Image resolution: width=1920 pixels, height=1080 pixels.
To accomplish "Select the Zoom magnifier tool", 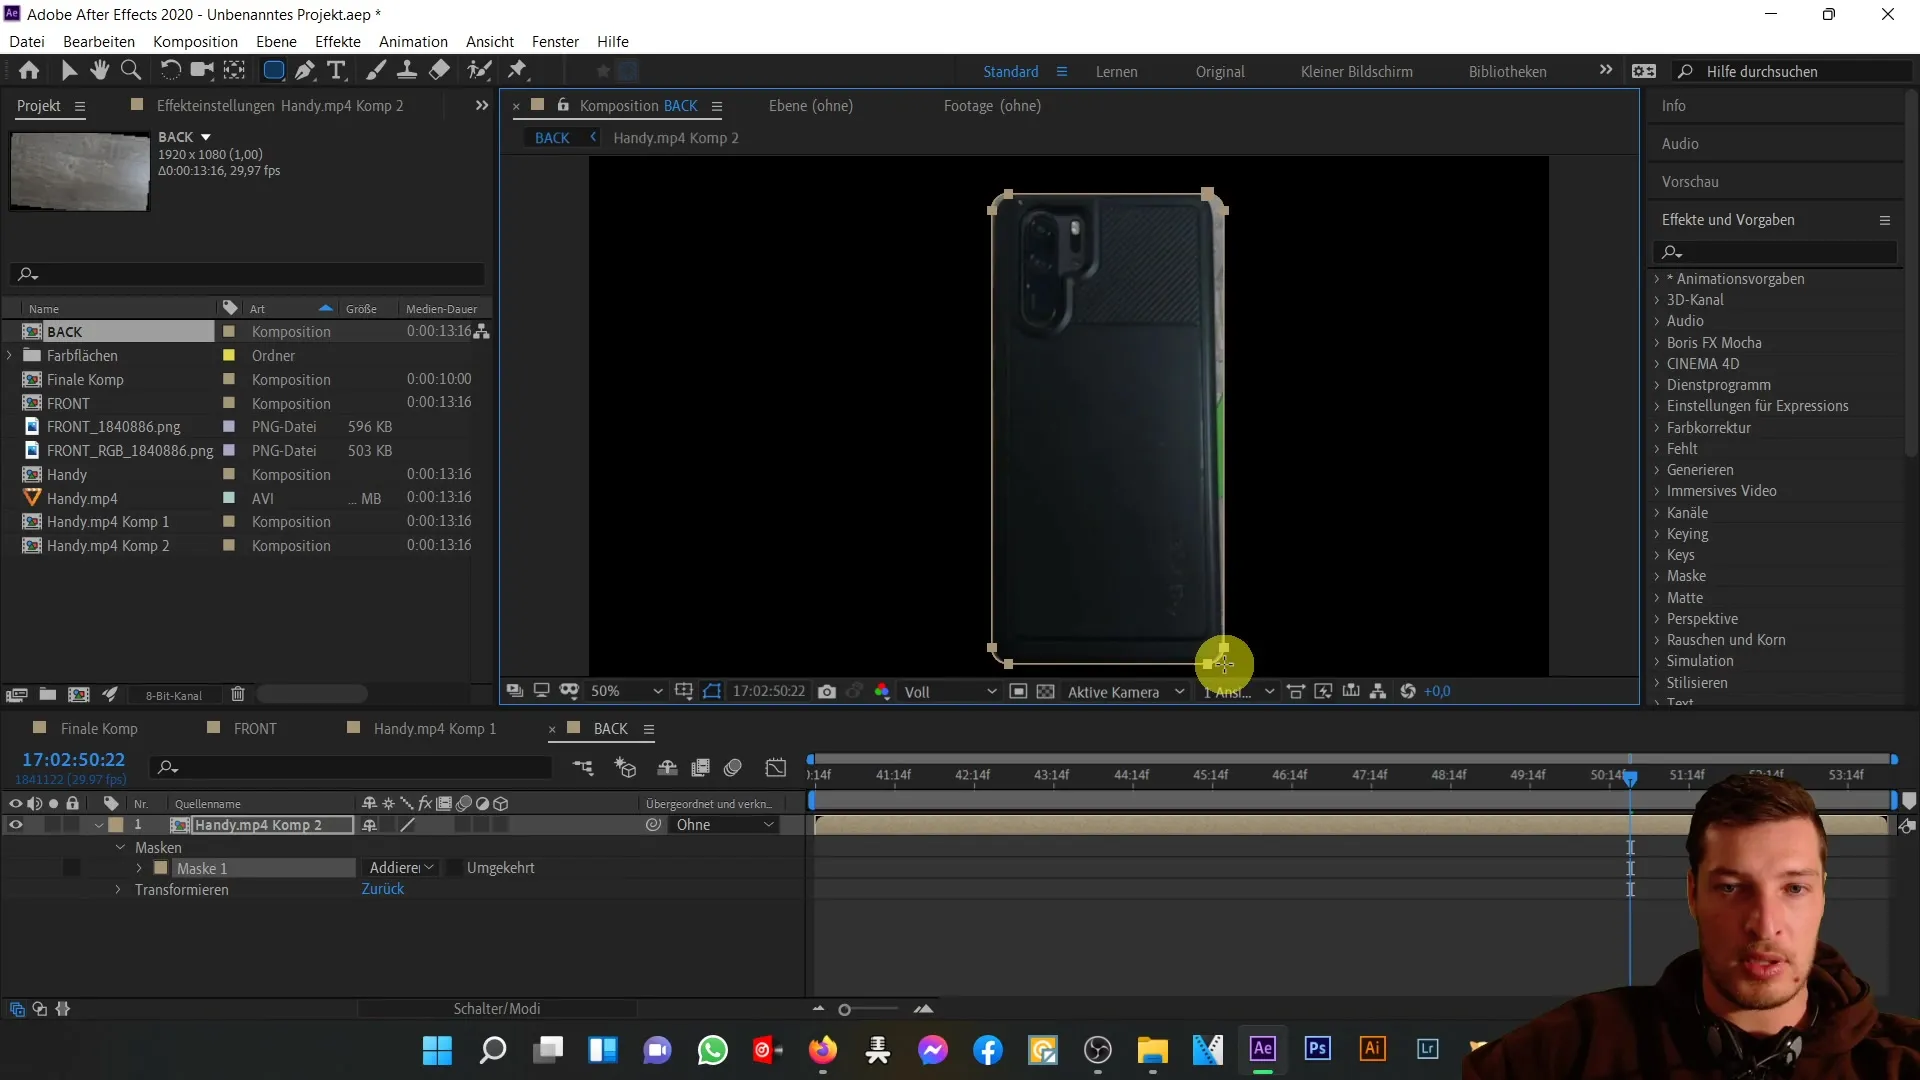I will (x=130, y=70).
